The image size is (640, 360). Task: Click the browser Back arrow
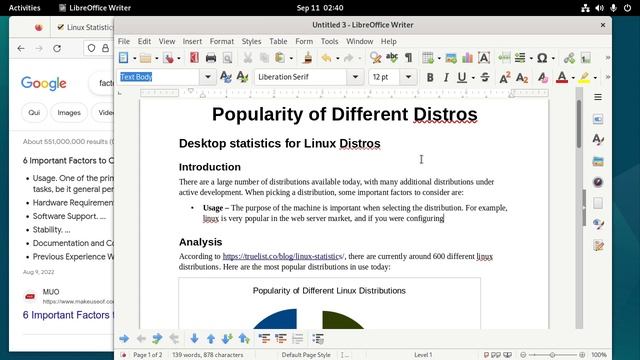tap(21, 49)
